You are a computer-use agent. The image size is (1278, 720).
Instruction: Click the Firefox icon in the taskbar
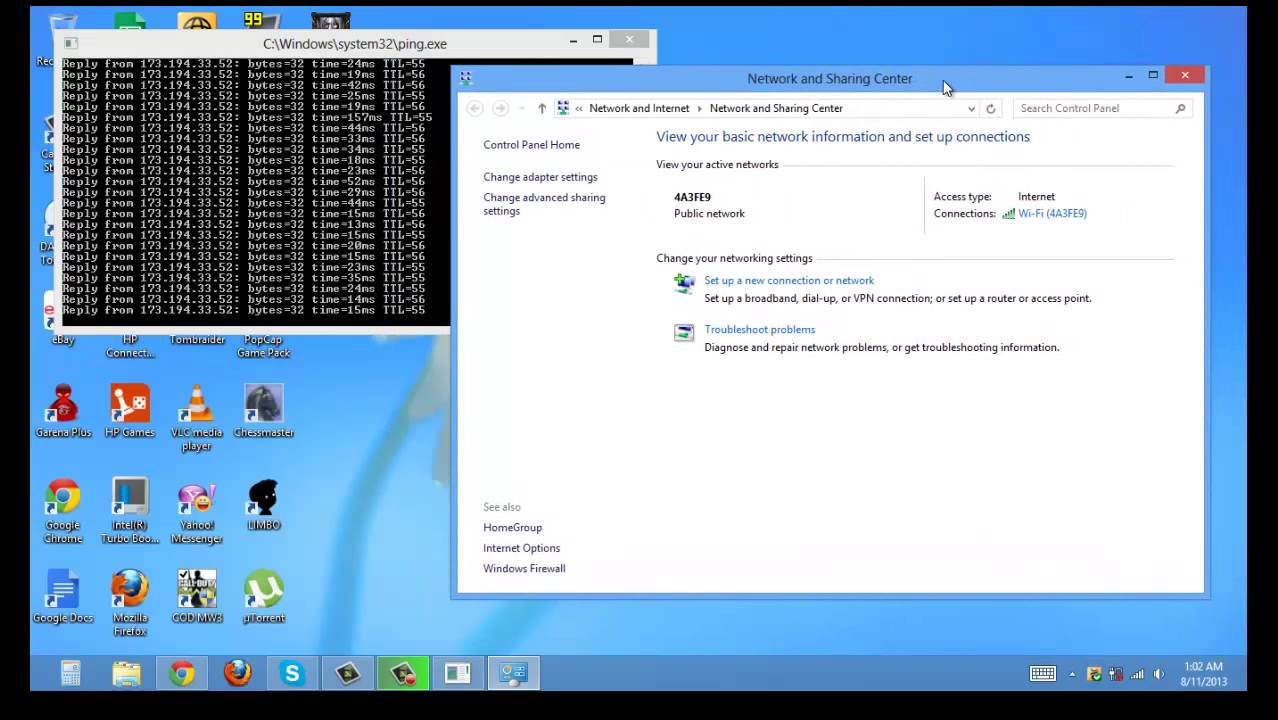tap(237, 673)
